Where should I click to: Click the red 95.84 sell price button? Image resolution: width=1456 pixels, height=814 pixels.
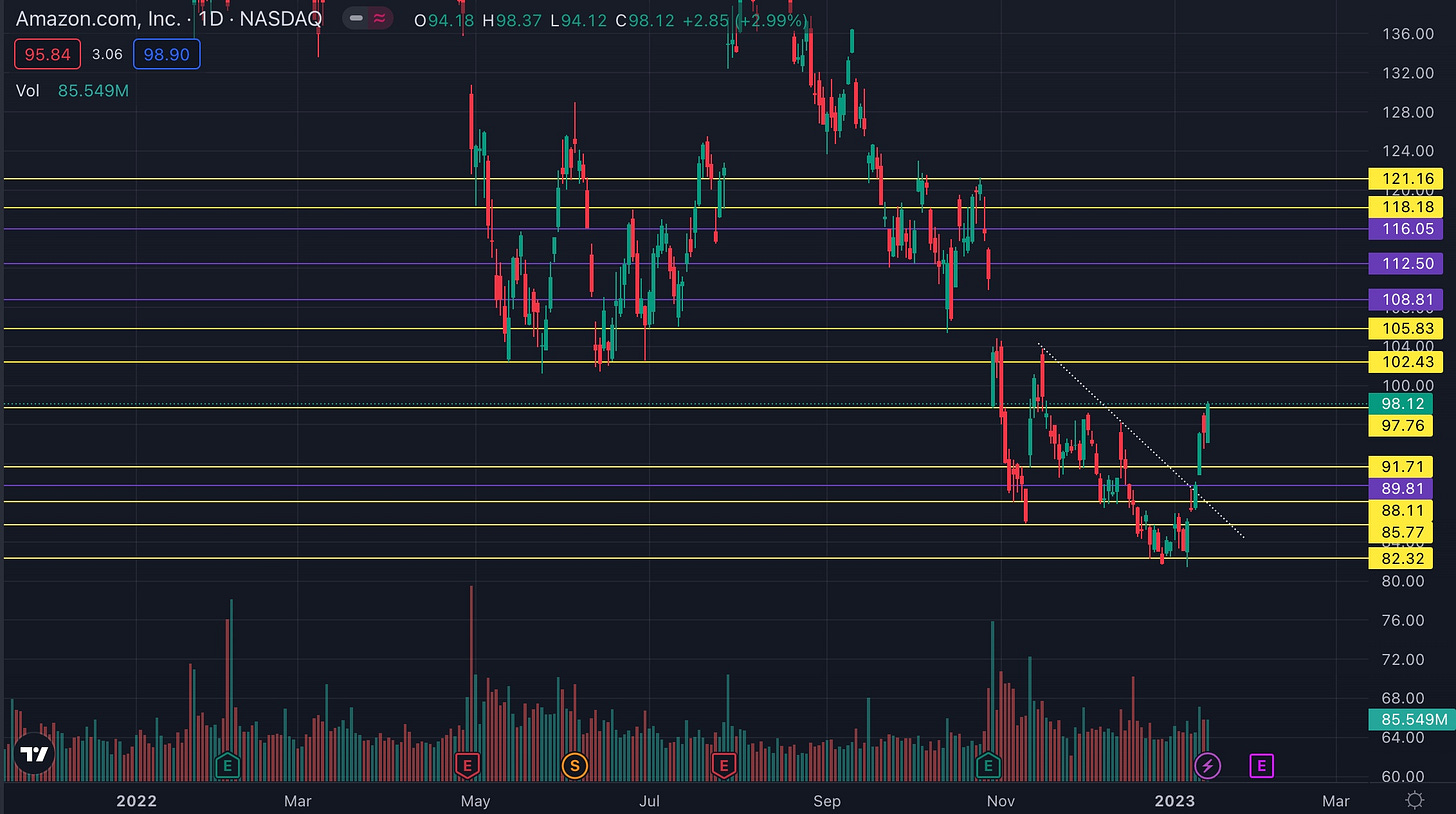(x=46, y=54)
